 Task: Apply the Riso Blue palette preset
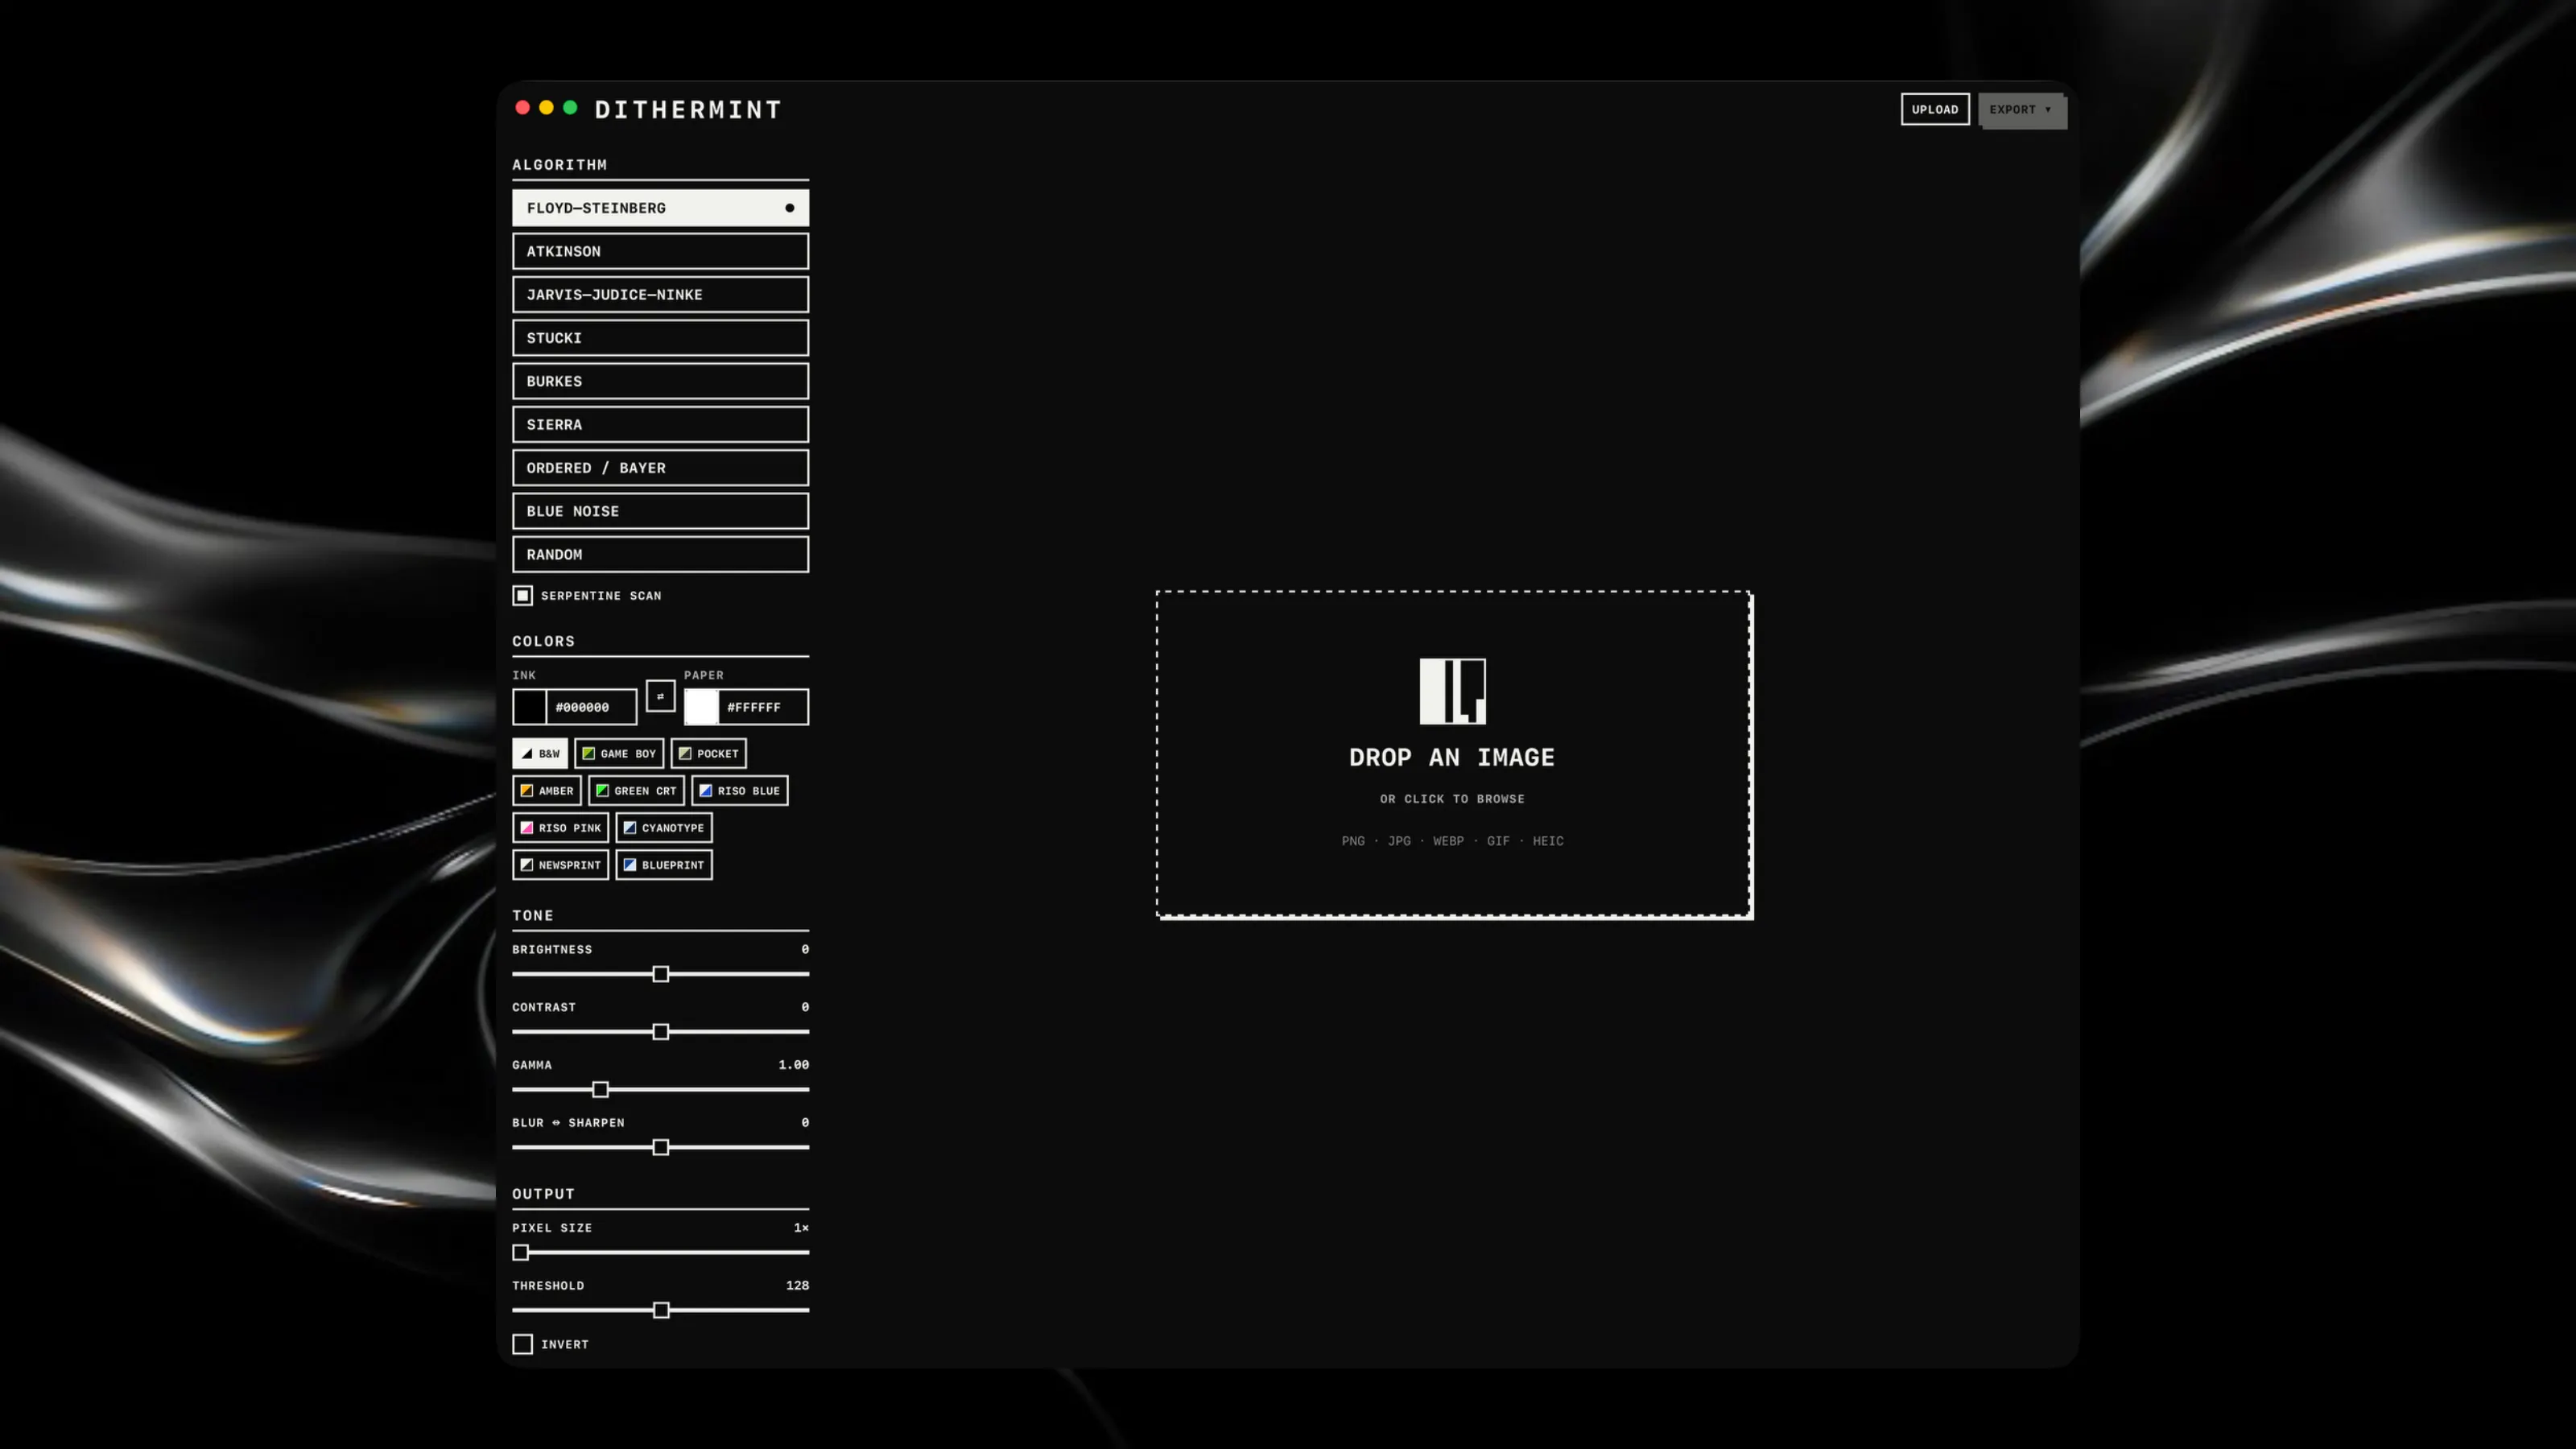click(x=740, y=790)
